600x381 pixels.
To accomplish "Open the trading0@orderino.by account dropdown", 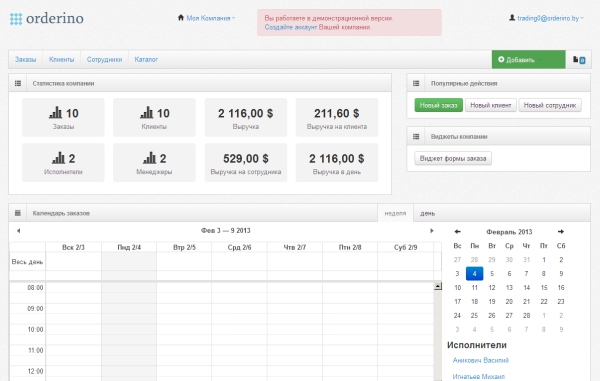I will [550, 18].
